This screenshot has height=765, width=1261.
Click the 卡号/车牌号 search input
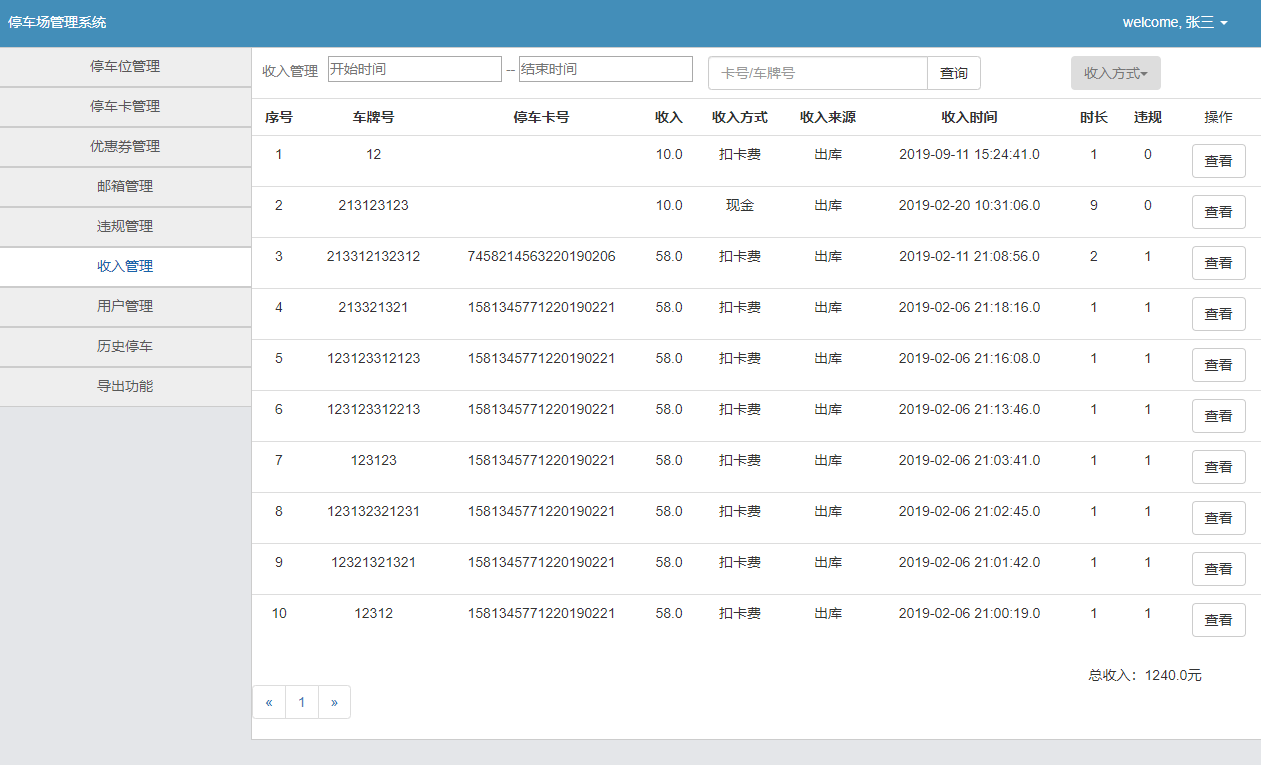coord(817,73)
